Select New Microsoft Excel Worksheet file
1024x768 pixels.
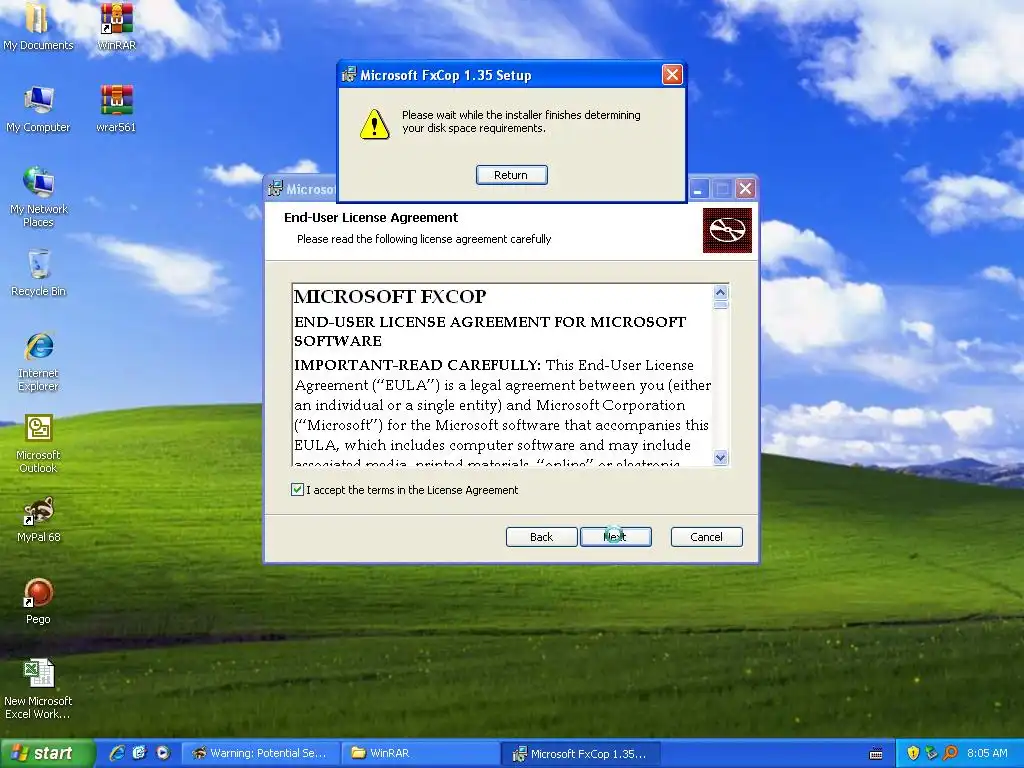(x=38, y=689)
